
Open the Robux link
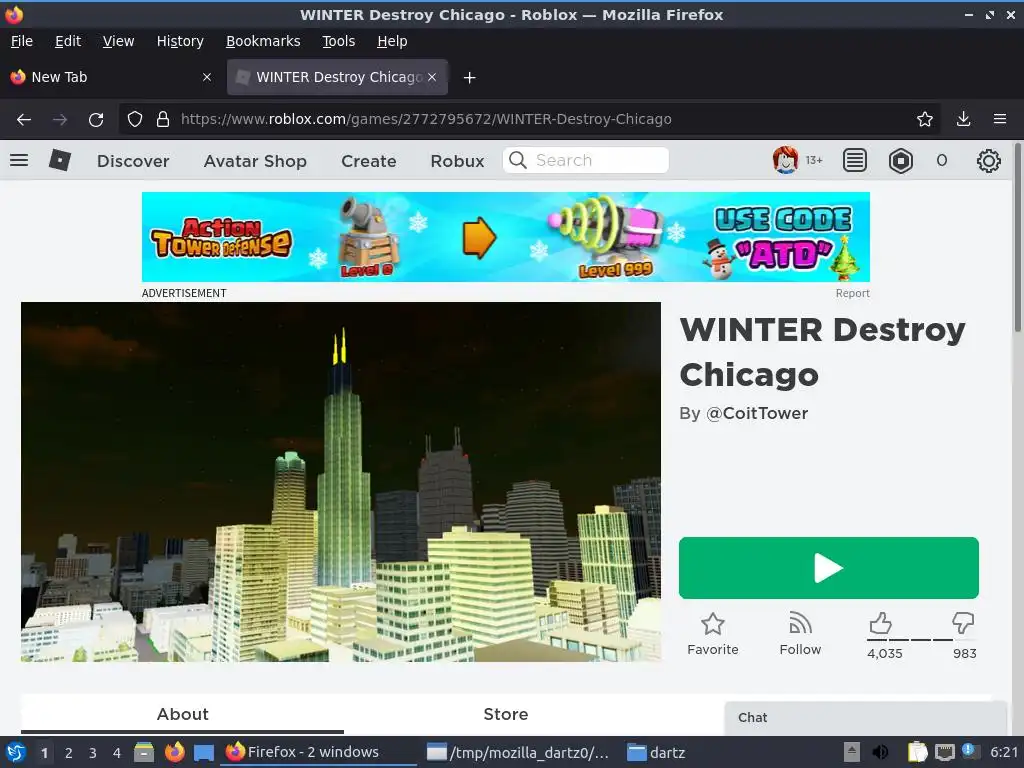tap(457, 161)
